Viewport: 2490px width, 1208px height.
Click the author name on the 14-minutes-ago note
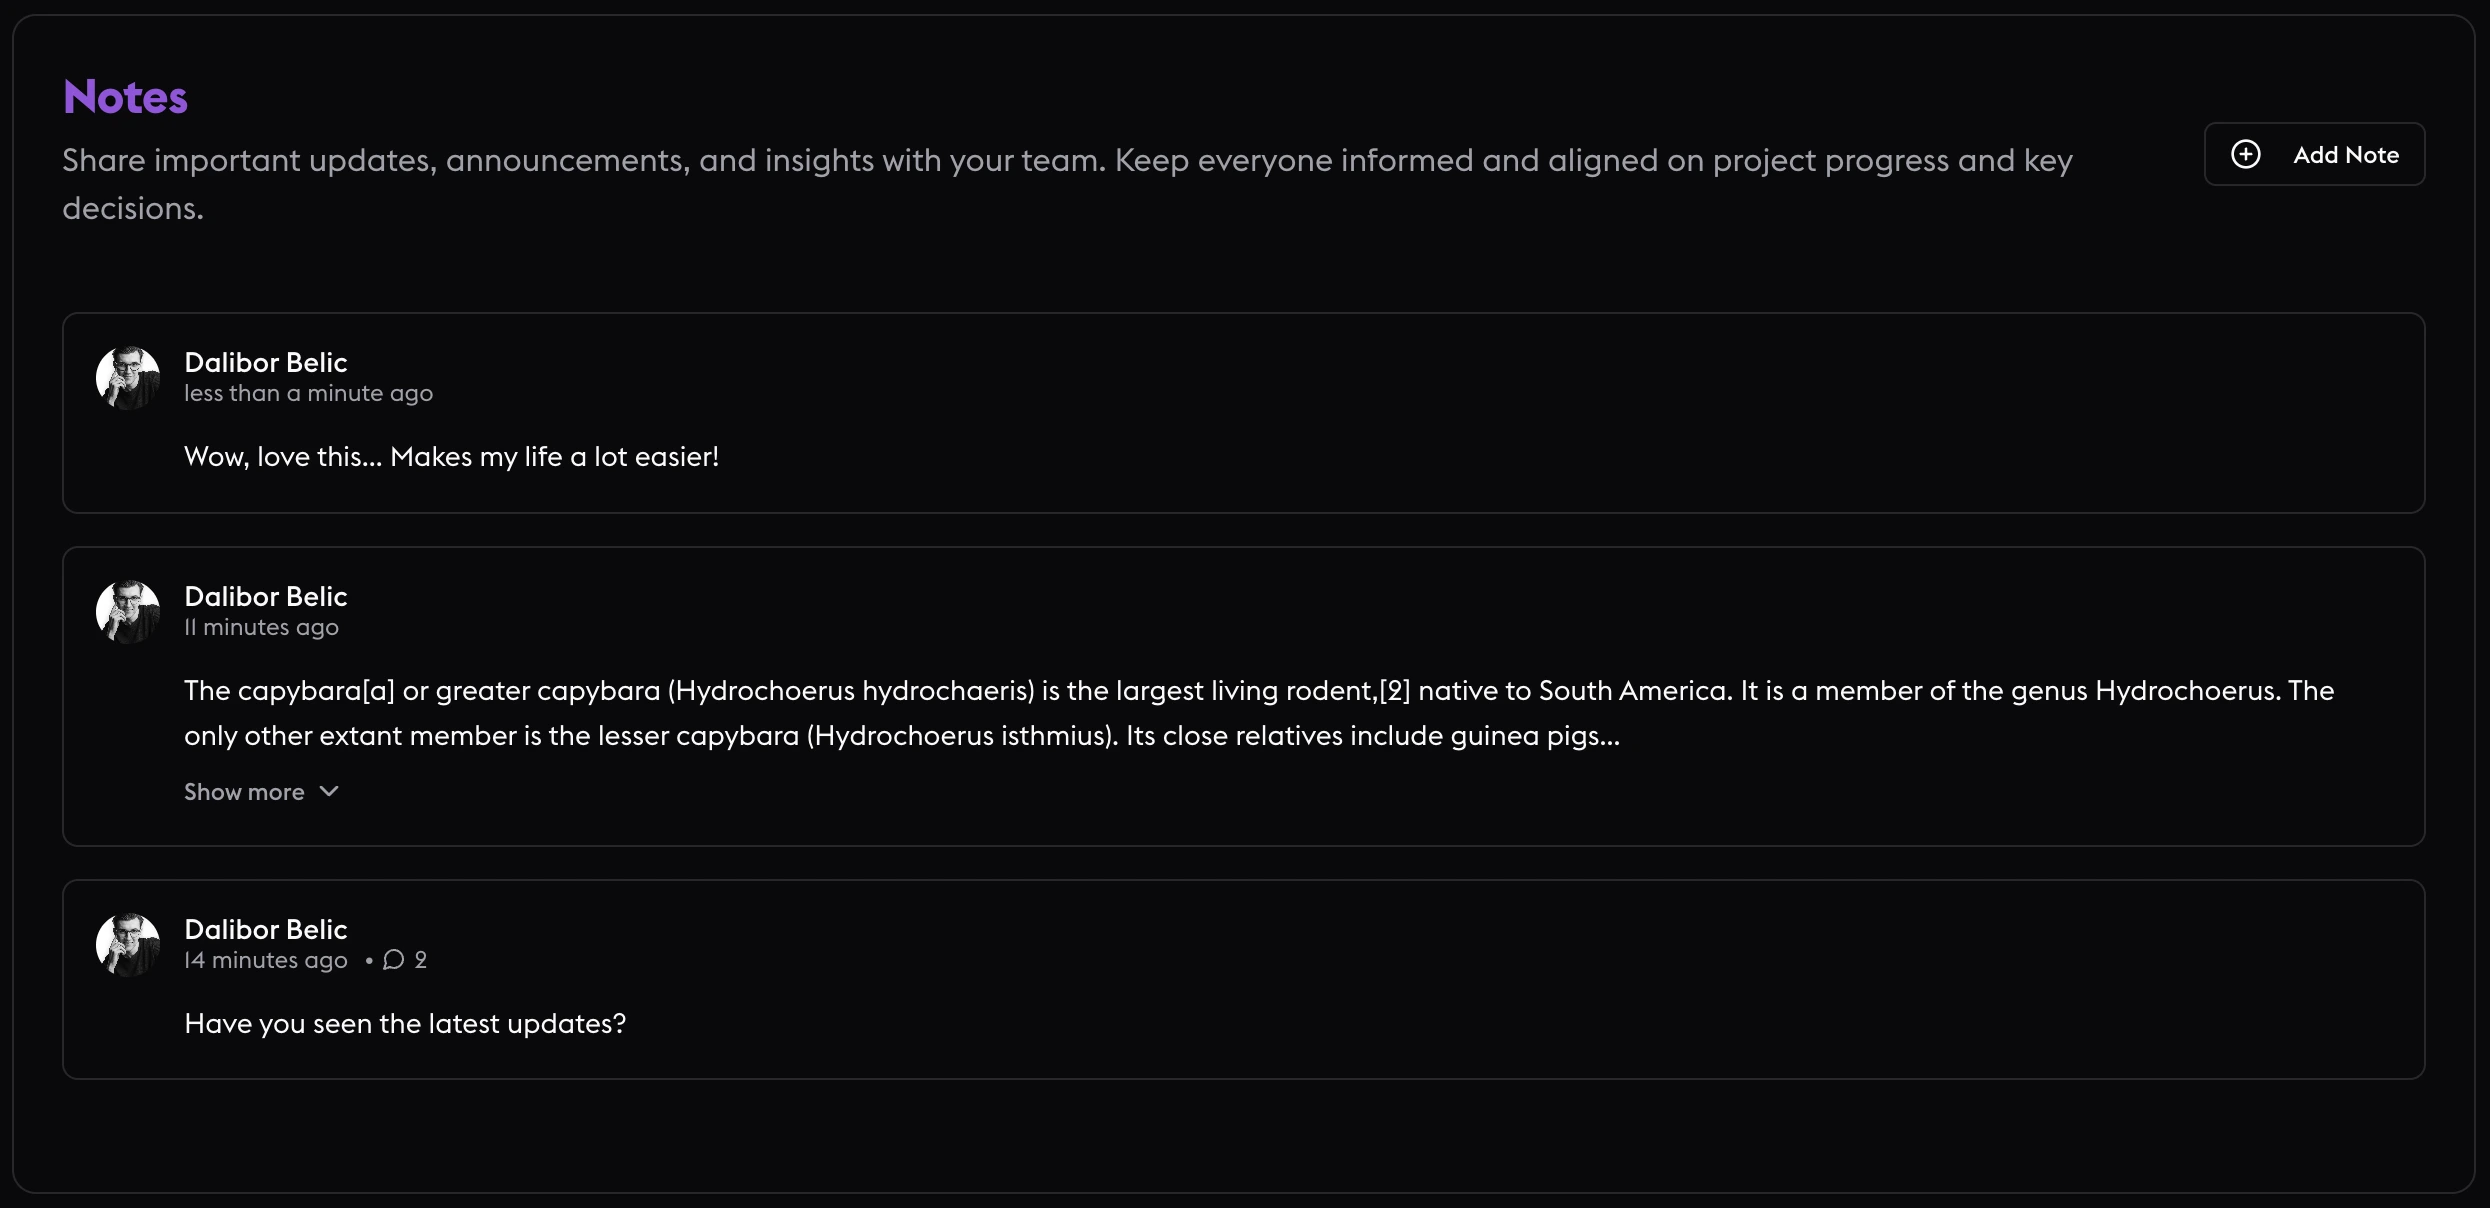266,929
